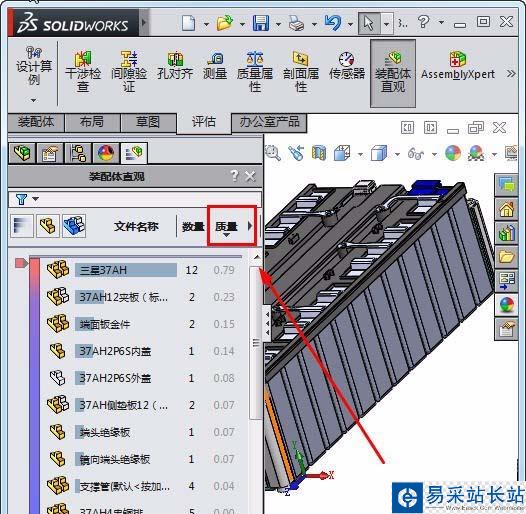Image resolution: width=526 pixels, height=514 pixels.
Task: Open Custom Properties task pane icon
Action: [506, 329]
